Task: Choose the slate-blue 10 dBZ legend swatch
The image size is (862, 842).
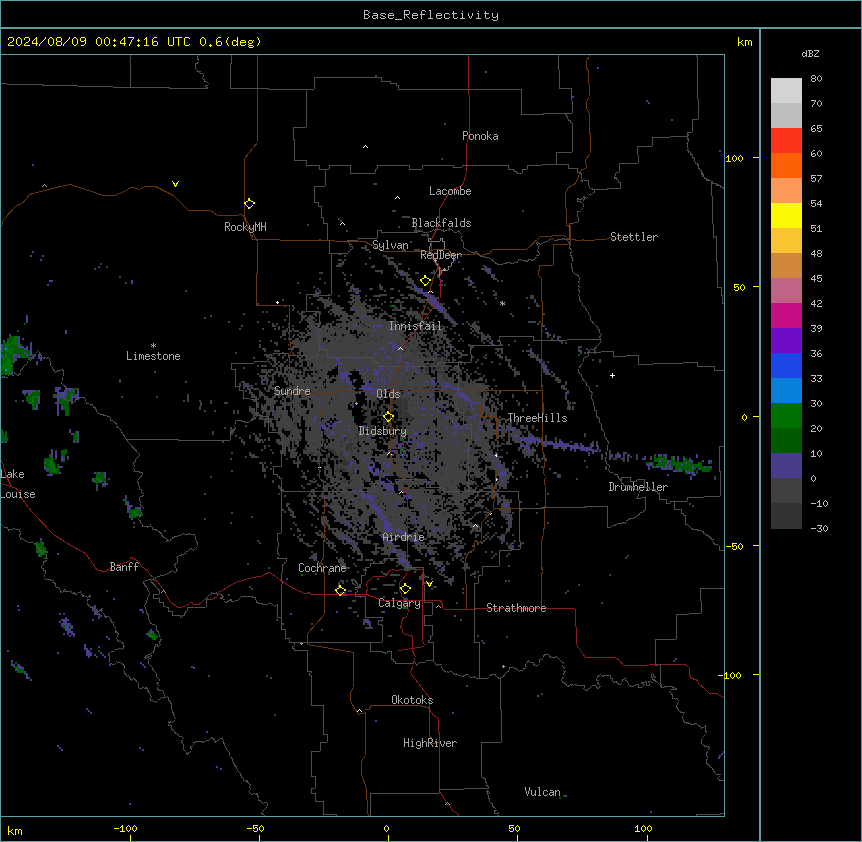Action: tap(786, 466)
